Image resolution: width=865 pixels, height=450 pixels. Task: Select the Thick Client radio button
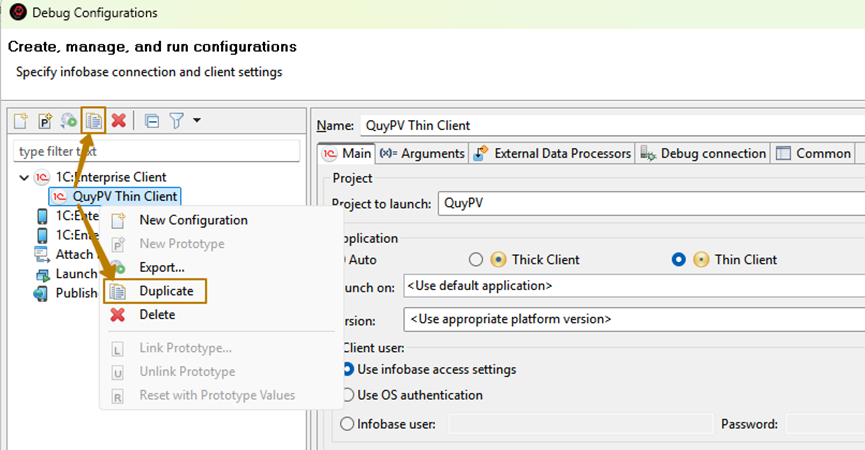click(476, 259)
